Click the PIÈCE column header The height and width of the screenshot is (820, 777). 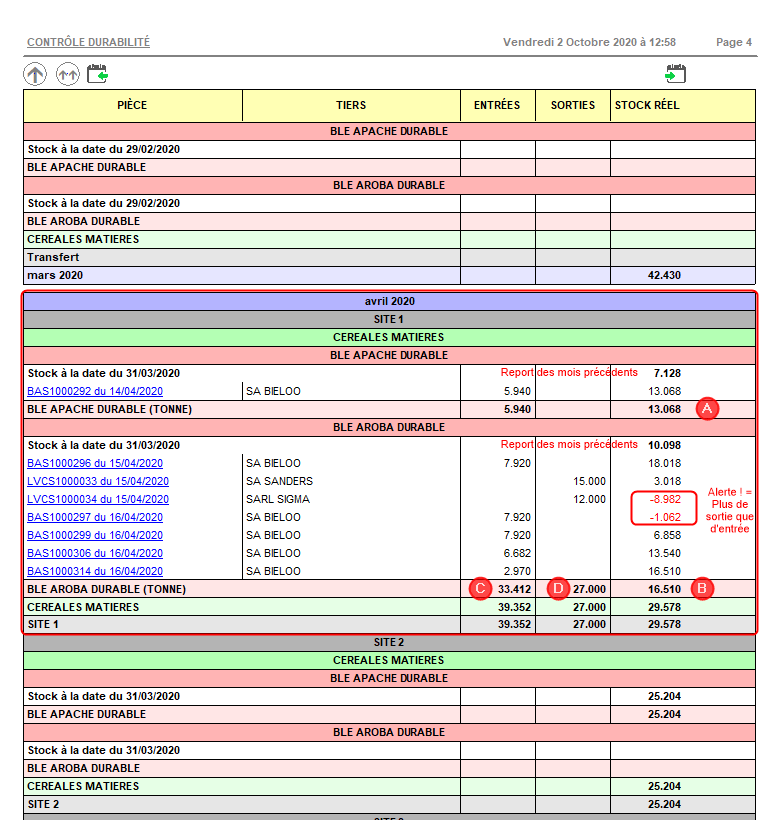tap(132, 105)
